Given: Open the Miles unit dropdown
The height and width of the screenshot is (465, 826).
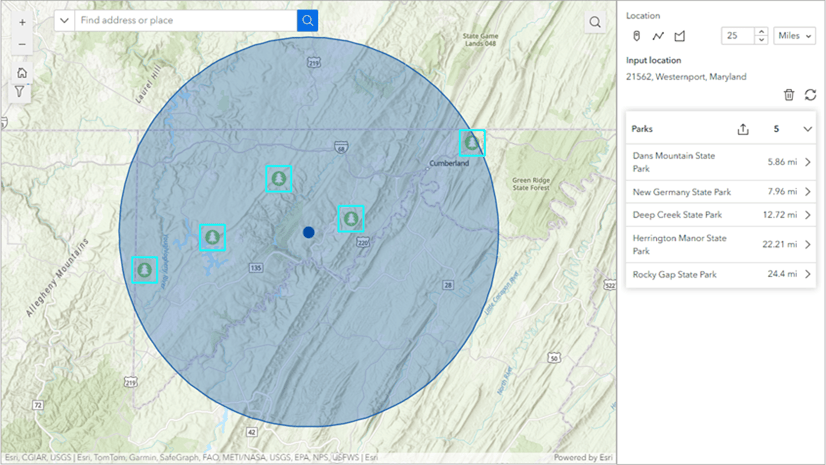Looking at the screenshot, I should point(794,35).
